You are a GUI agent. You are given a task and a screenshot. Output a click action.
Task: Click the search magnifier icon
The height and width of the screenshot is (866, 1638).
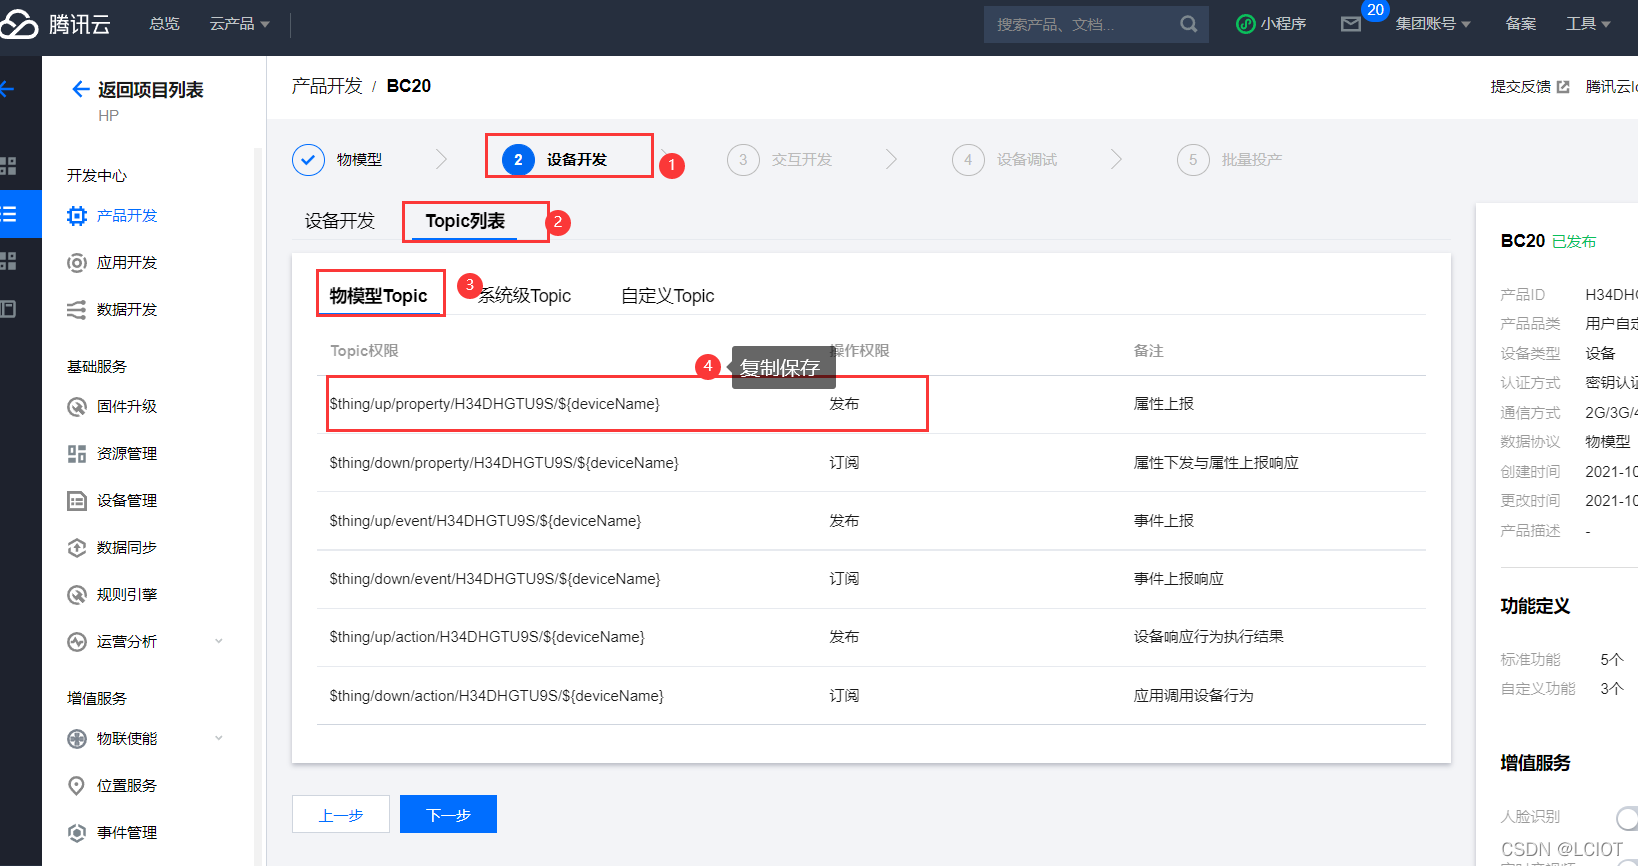click(x=1188, y=24)
